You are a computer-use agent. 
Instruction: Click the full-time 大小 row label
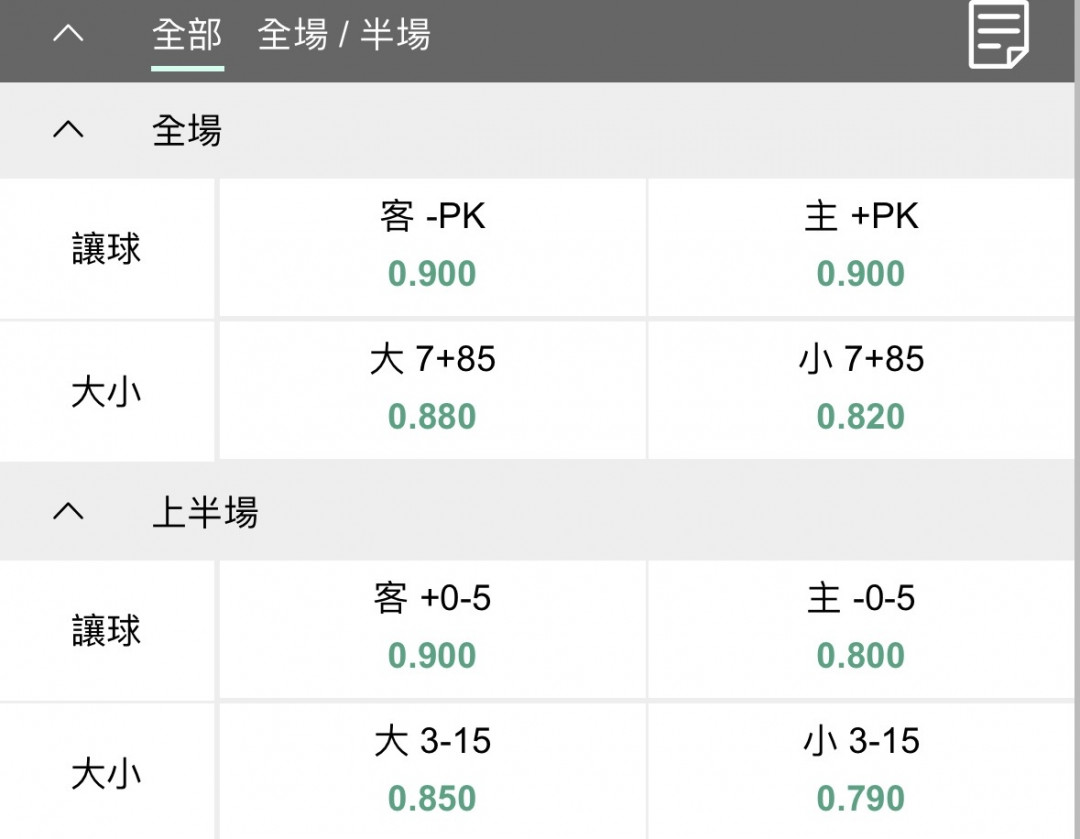point(106,392)
